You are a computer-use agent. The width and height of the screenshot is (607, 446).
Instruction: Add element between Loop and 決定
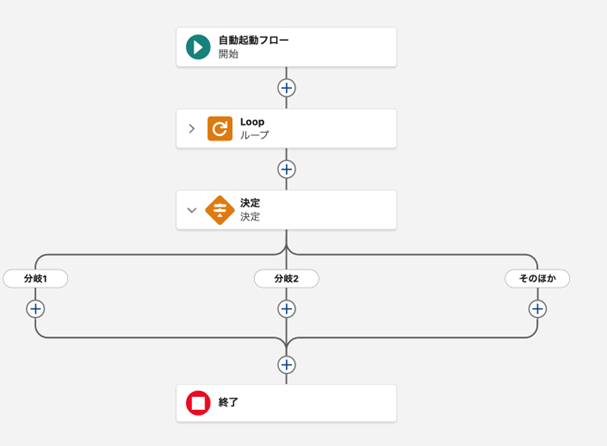tap(287, 169)
